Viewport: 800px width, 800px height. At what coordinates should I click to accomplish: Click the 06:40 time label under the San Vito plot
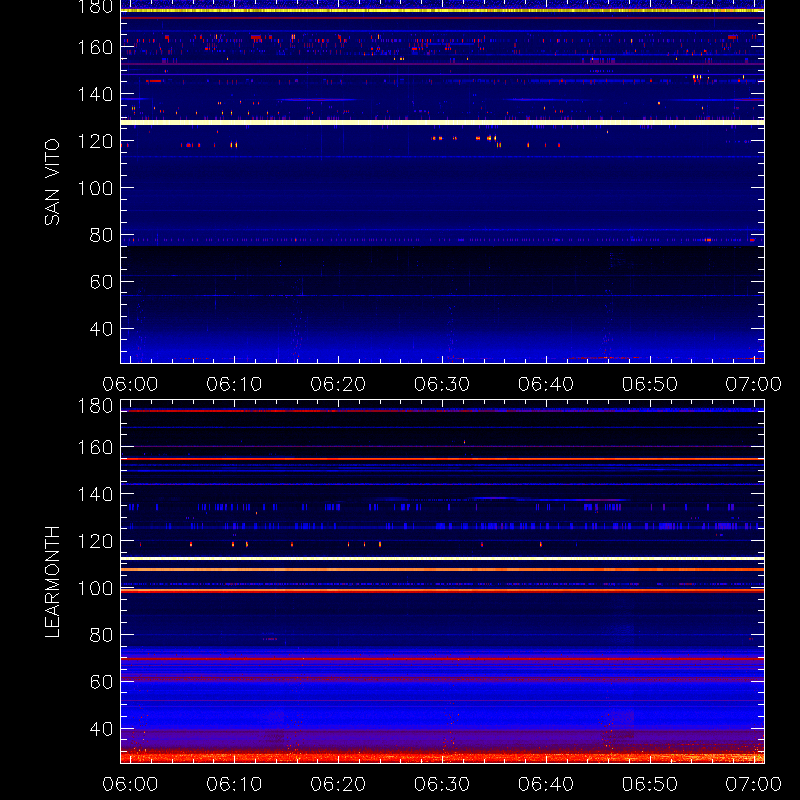546,384
